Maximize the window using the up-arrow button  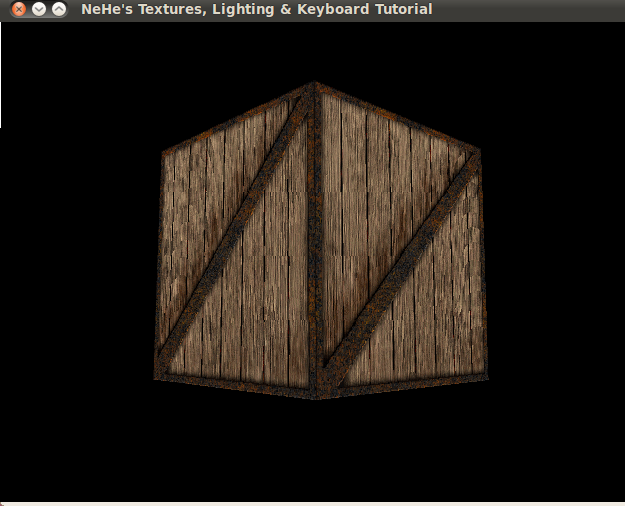point(59,9)
